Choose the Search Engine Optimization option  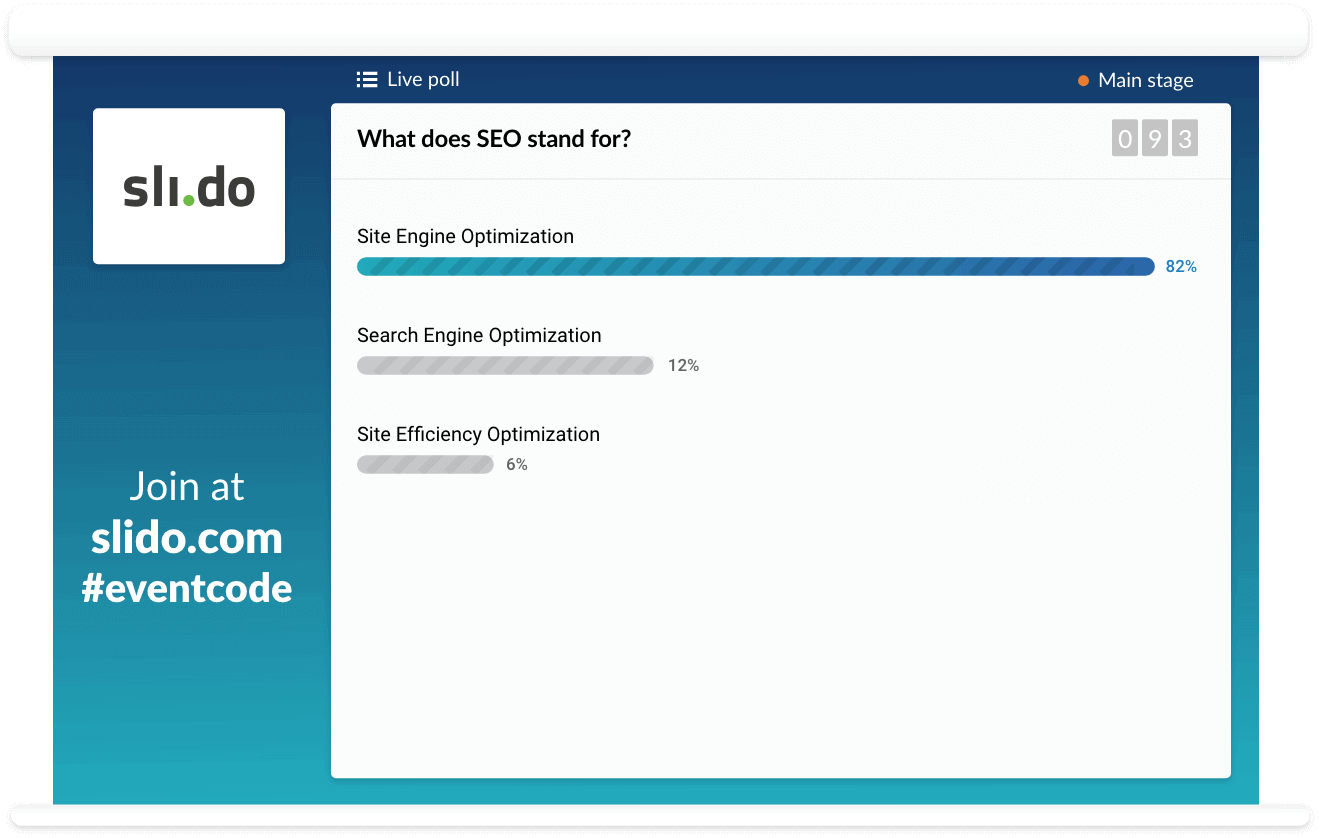(x=479, y=336)
